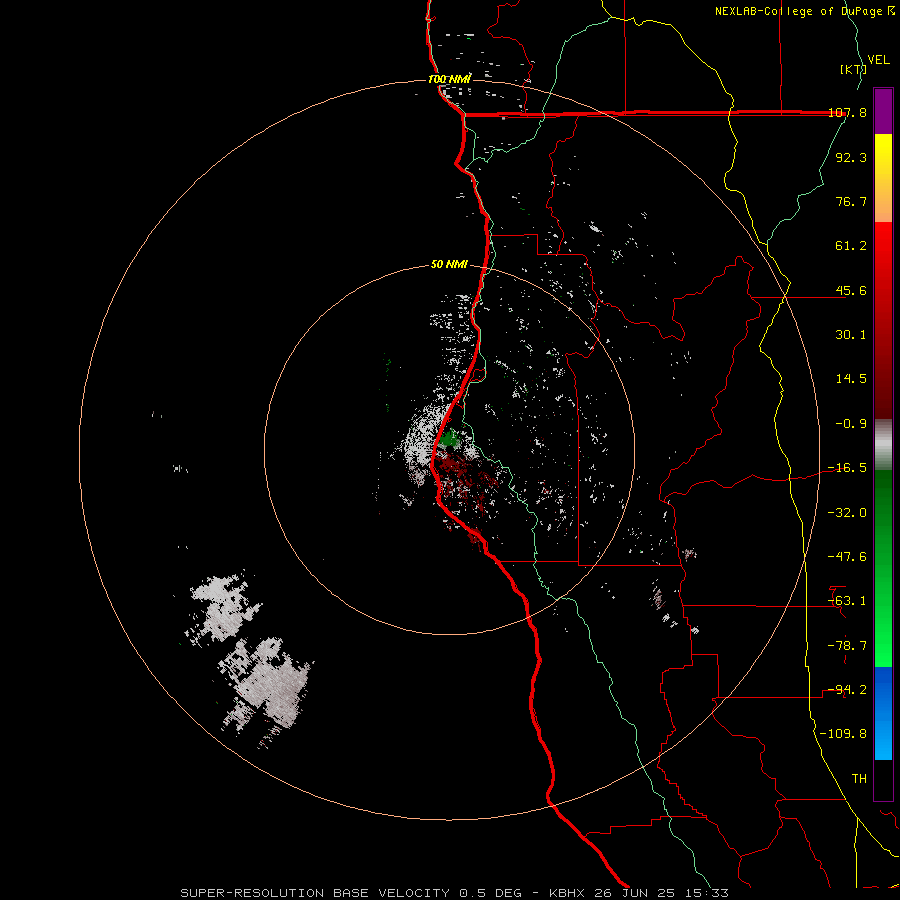Click the 50 NMI range ring label
Screen dimensions: 900x900
(449, 264)
